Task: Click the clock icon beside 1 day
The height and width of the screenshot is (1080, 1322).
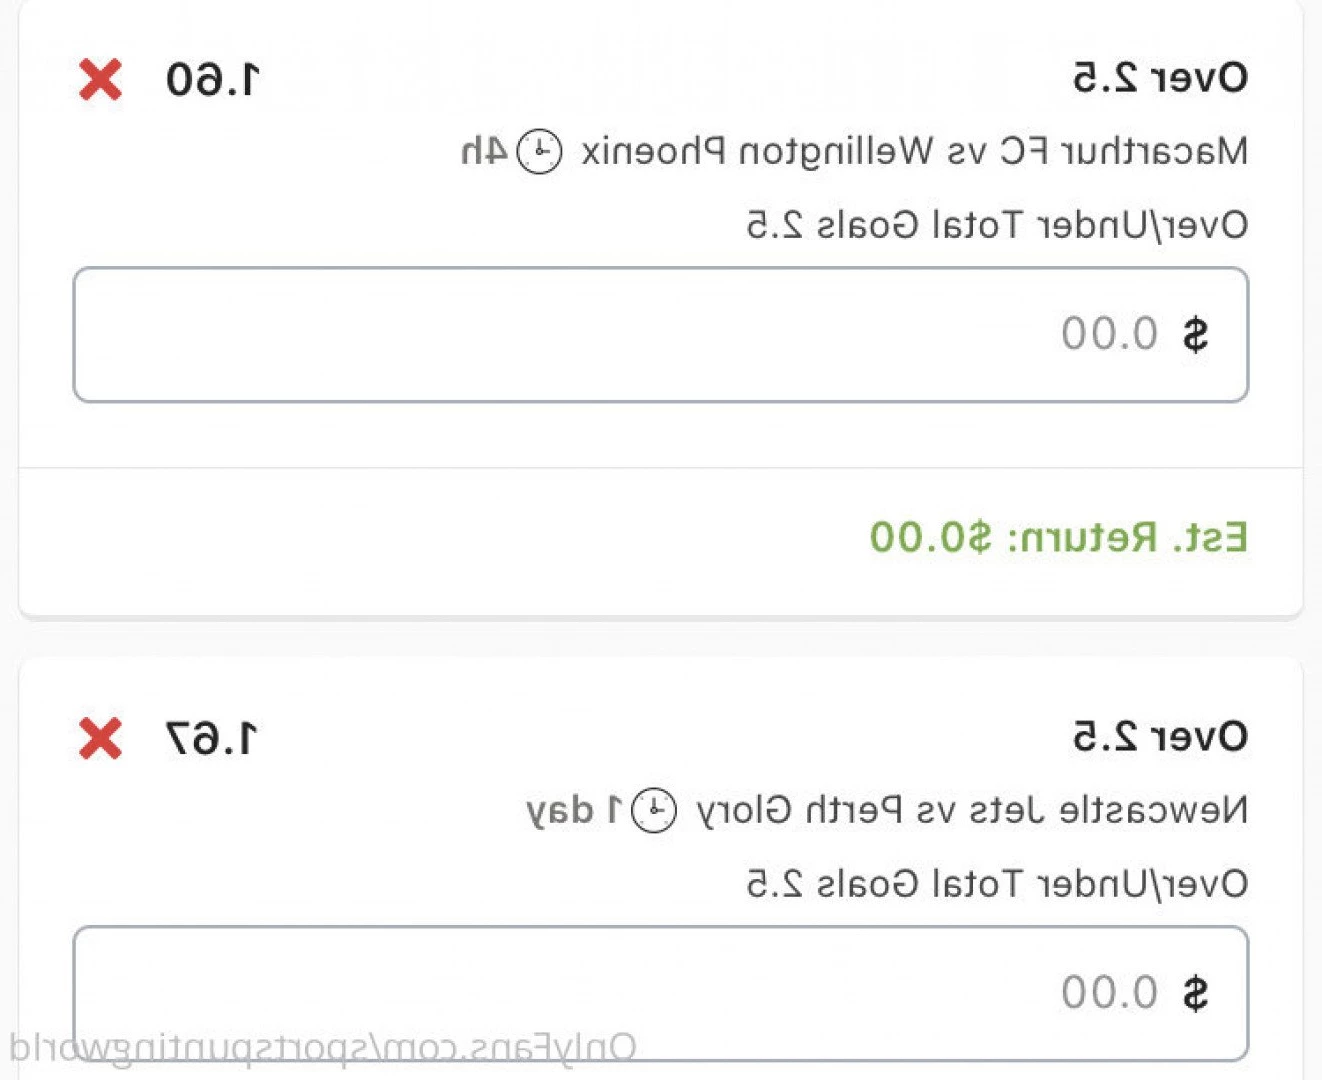Action: (x=654, y=810)
